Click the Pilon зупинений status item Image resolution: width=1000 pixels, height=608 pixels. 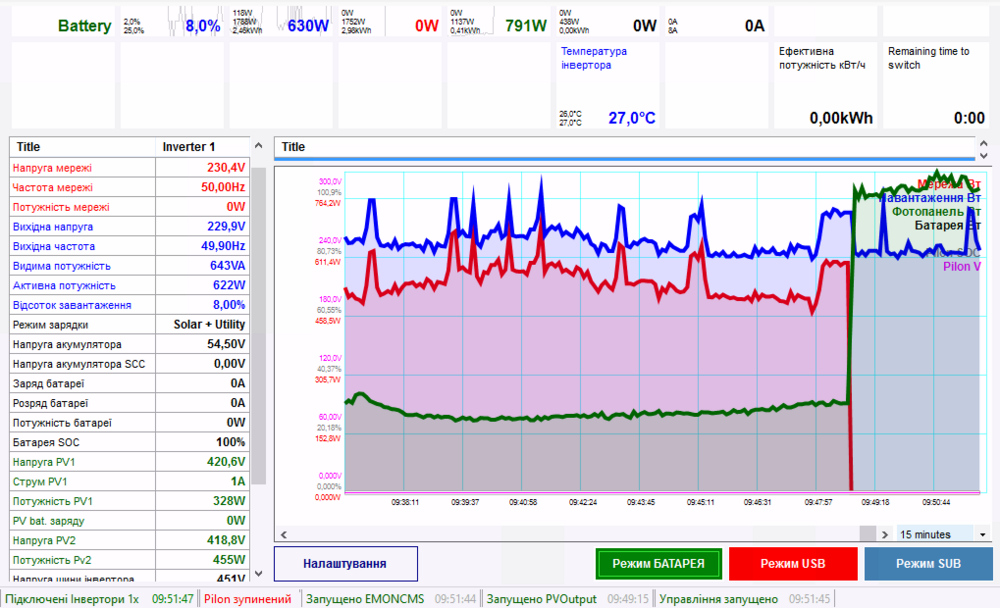coord(248,599)
